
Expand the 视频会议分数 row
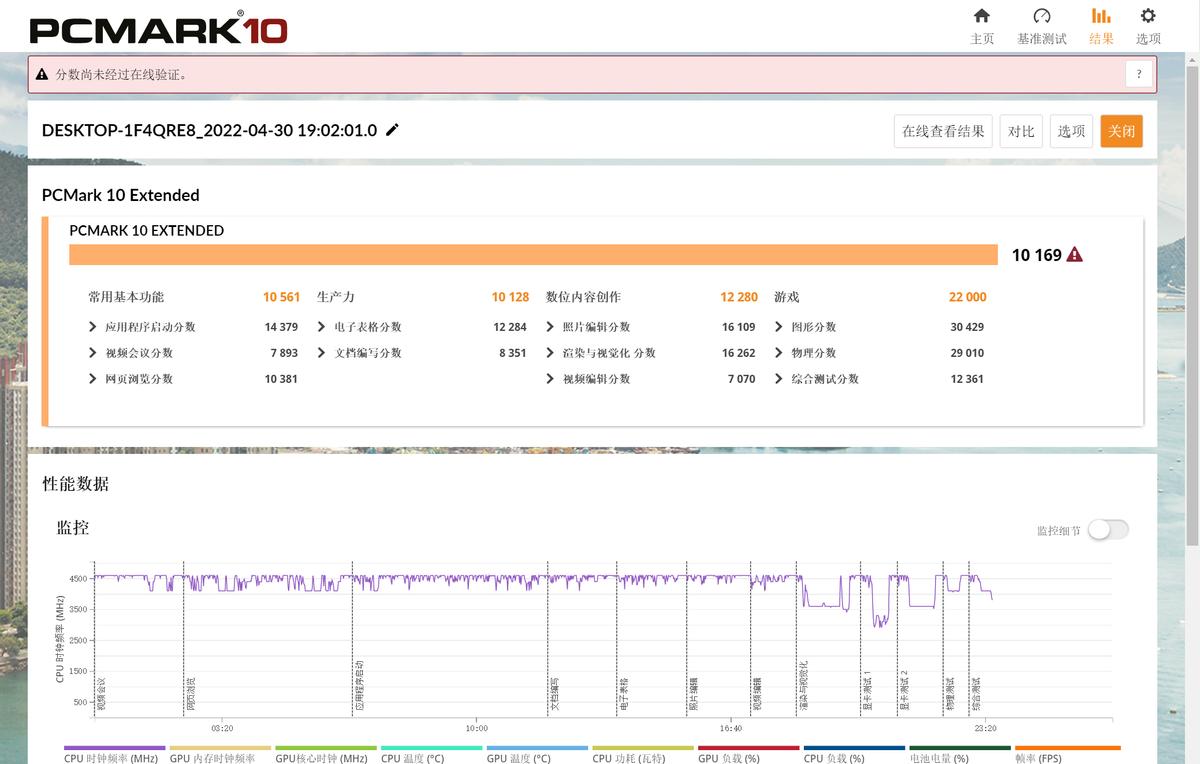pos(93,353)
